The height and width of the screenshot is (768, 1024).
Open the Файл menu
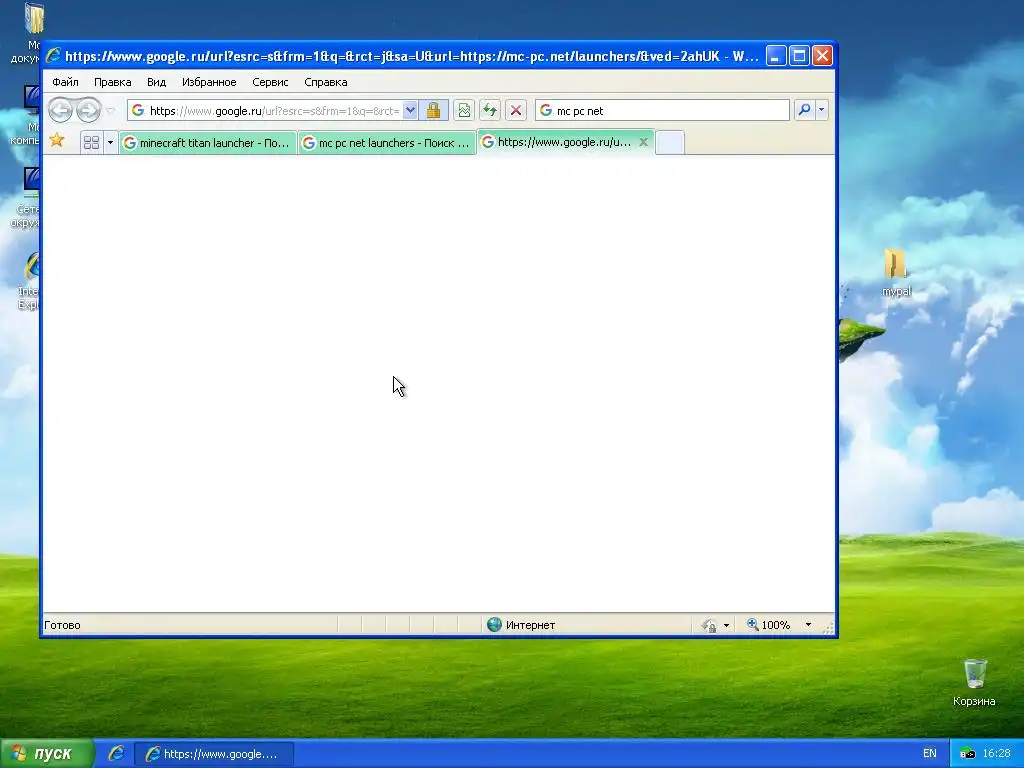(x=65, y=82)
